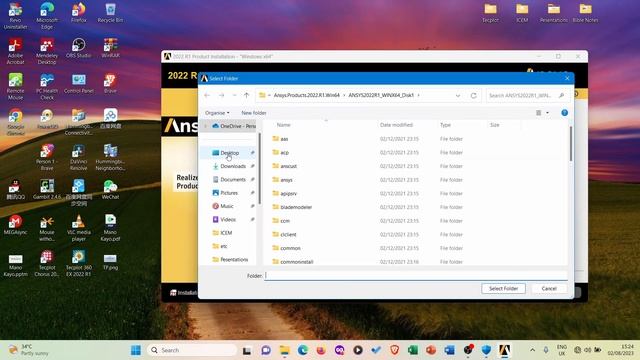
Task: Open File Explorer from taskbar
Action: point(284,350)
